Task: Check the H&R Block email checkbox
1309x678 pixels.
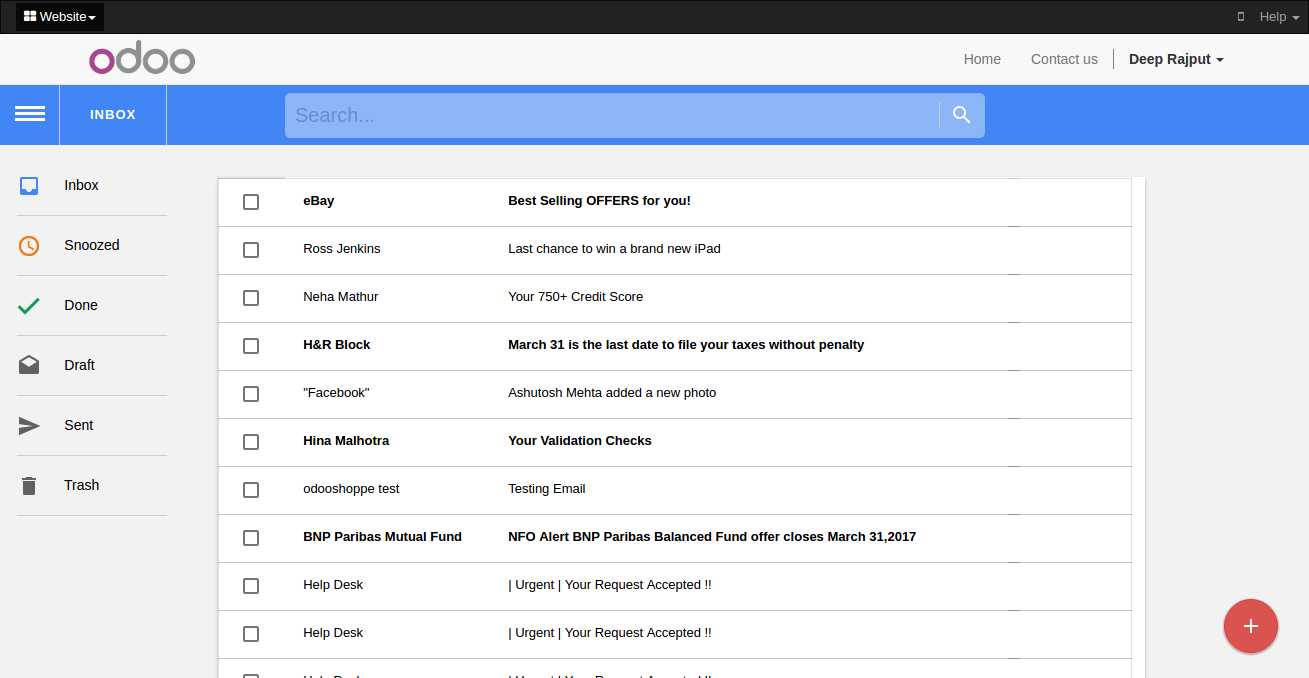Action: 251,346
